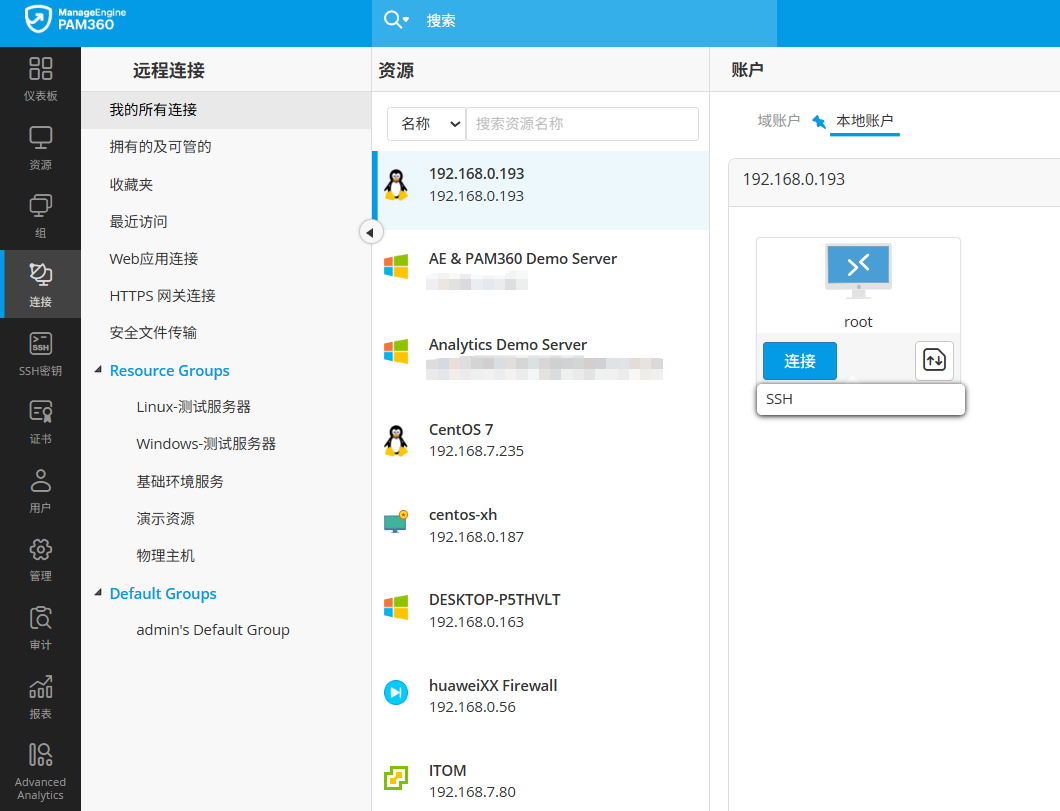Image resolution: width=1060 pixels, height=811 pixels.
Task: Click the Windows icon for Analytics Demo Server
Action: [x=396, y=351]
